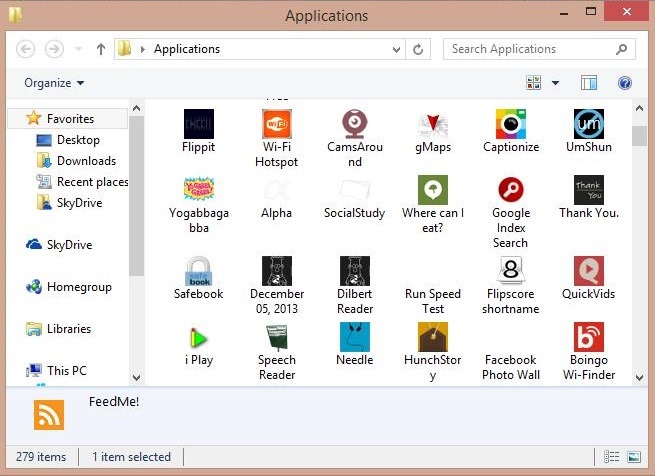
Task: Expand the change view options dropdown arrow
Action: (x=556, y=83)
